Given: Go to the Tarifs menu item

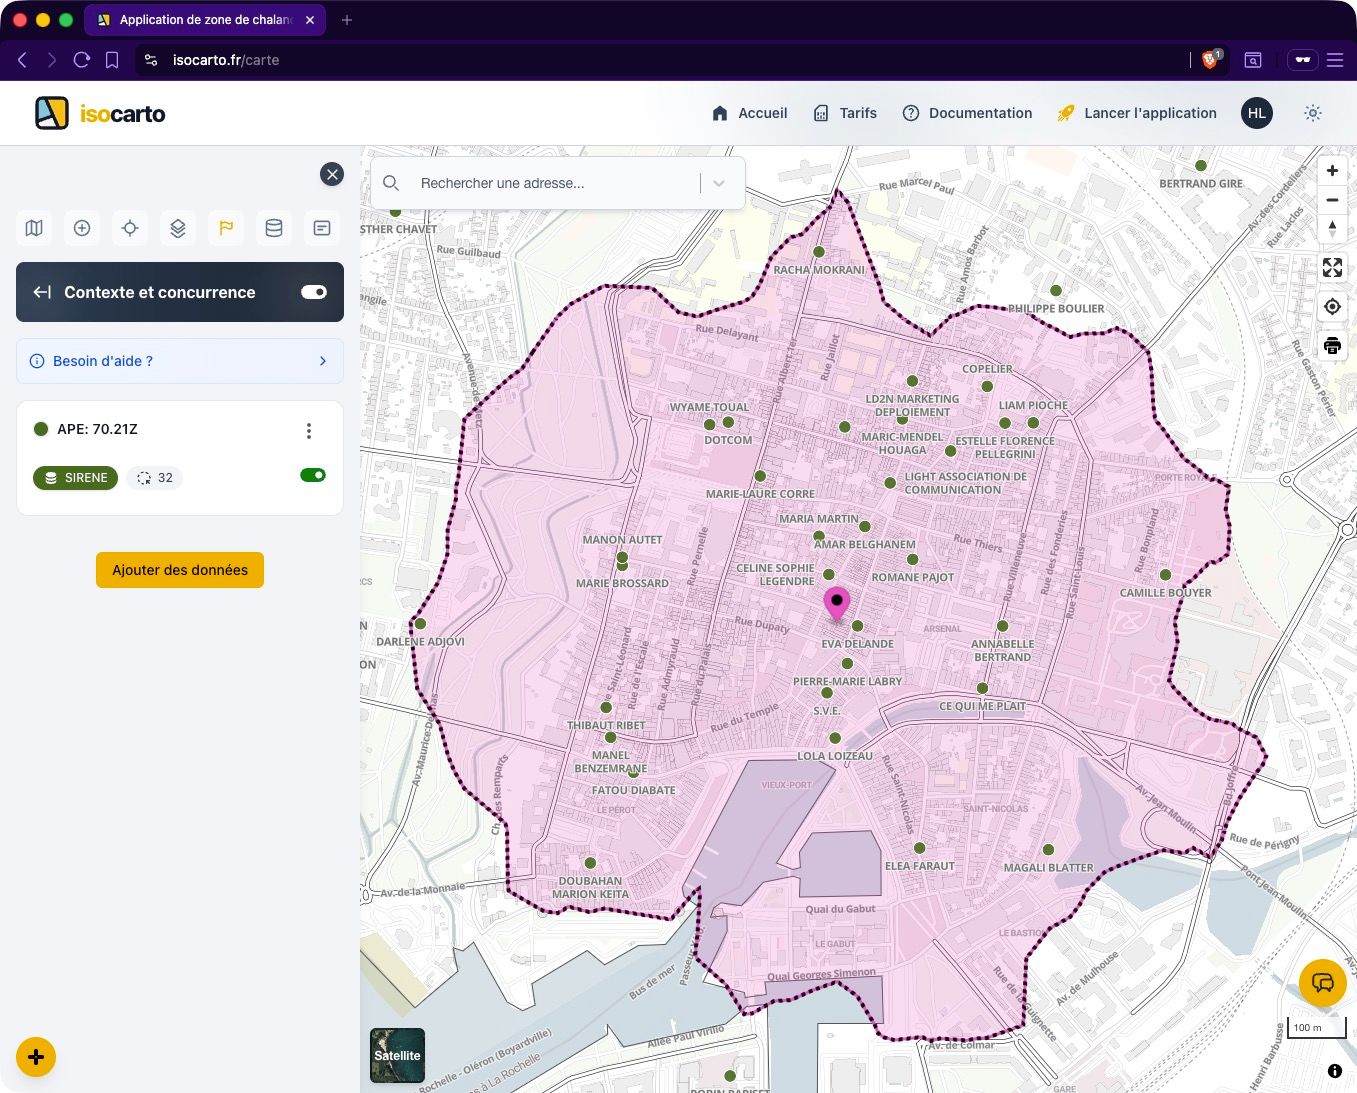Looking at the screenshot, I should (857, 113).
